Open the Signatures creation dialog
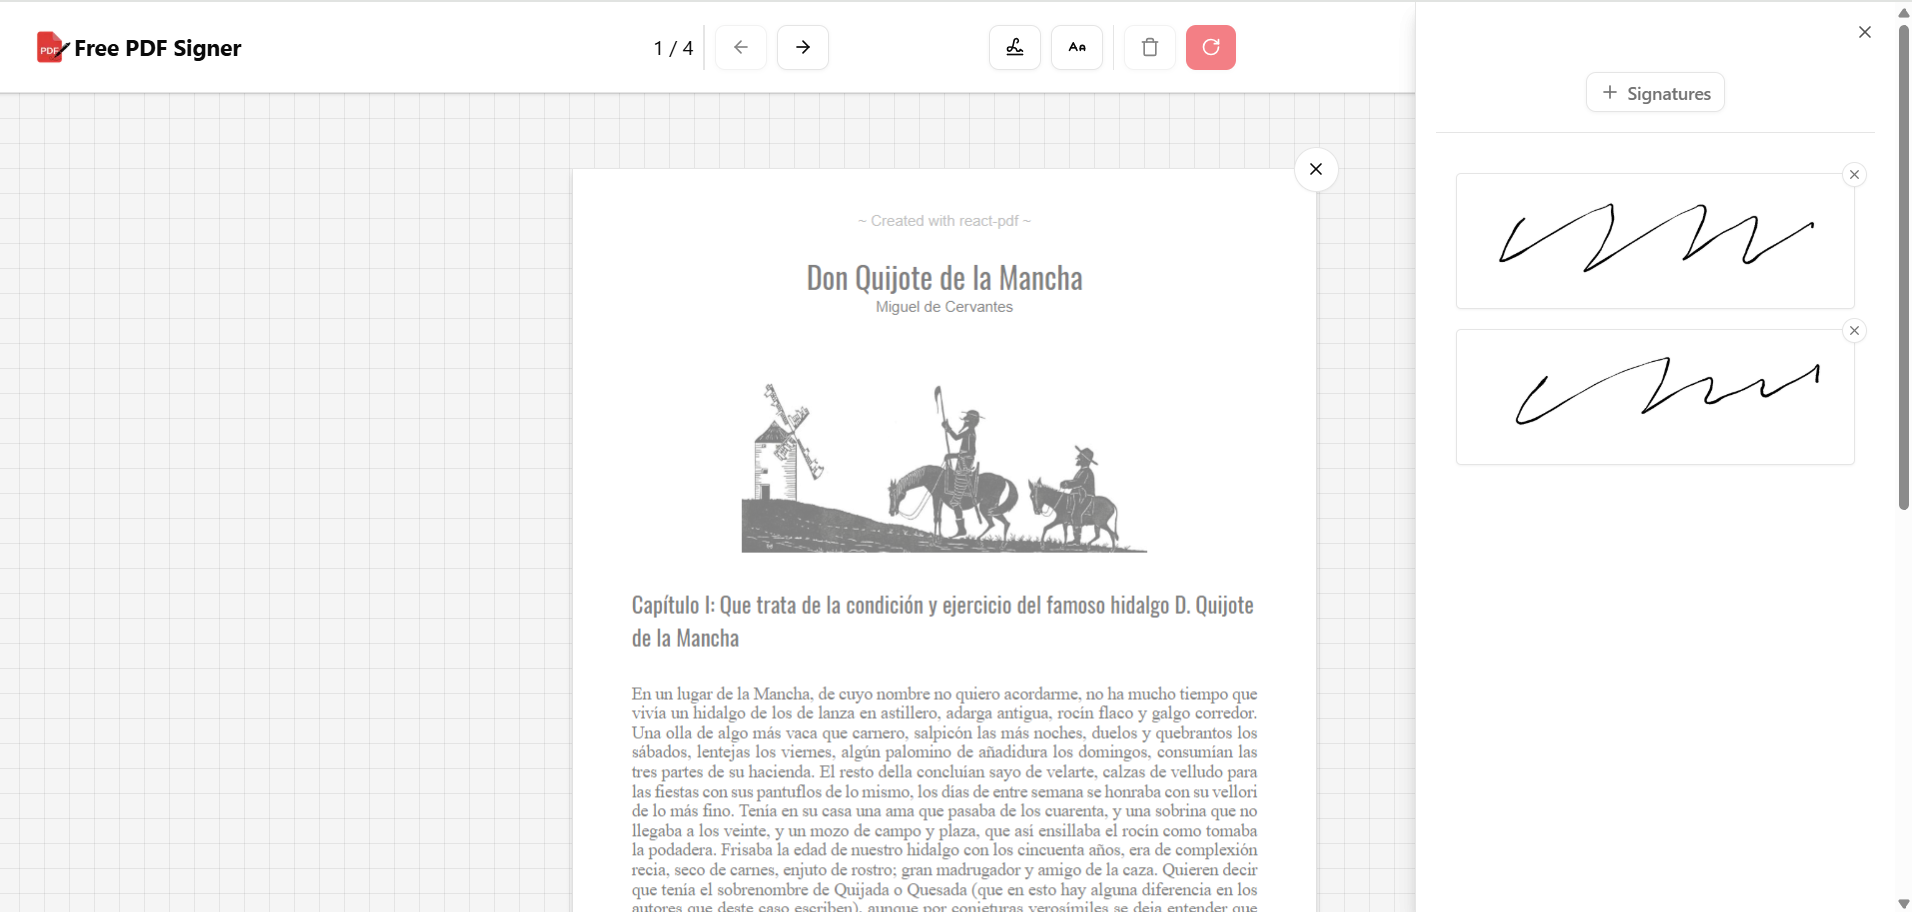This screenshot has height=912, width=1912. (x=1654, y=92)
